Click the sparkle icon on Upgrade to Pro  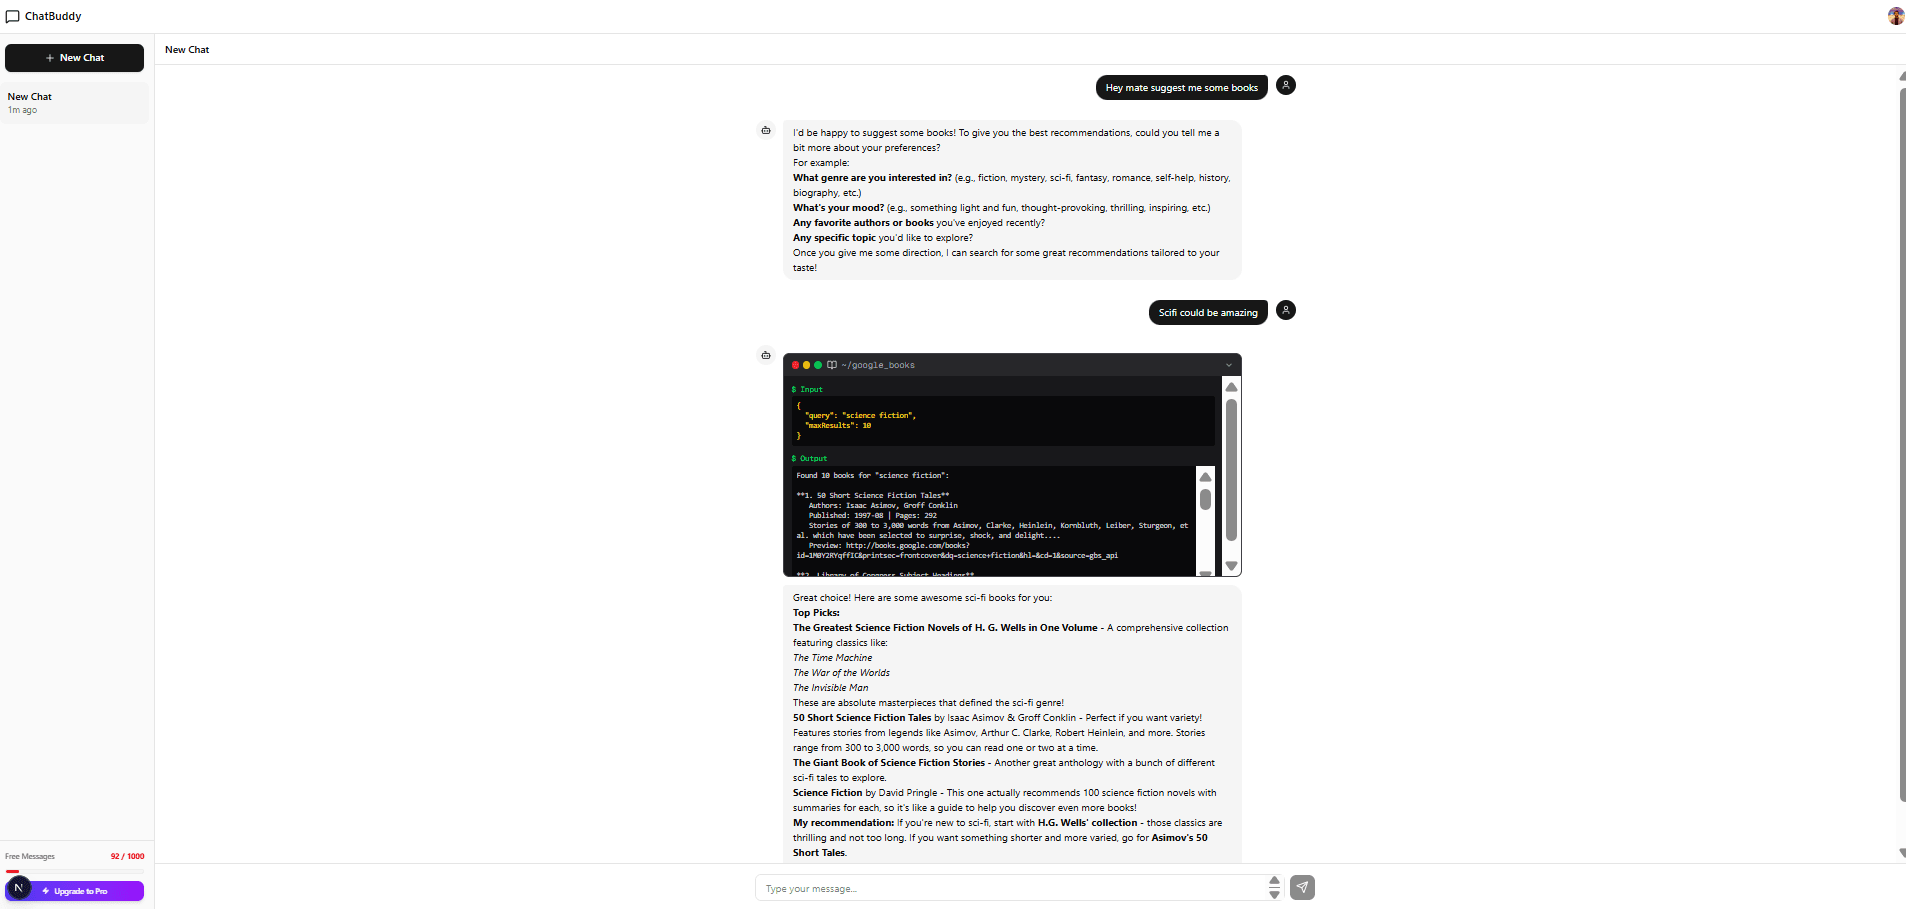[x=46, y=891]
